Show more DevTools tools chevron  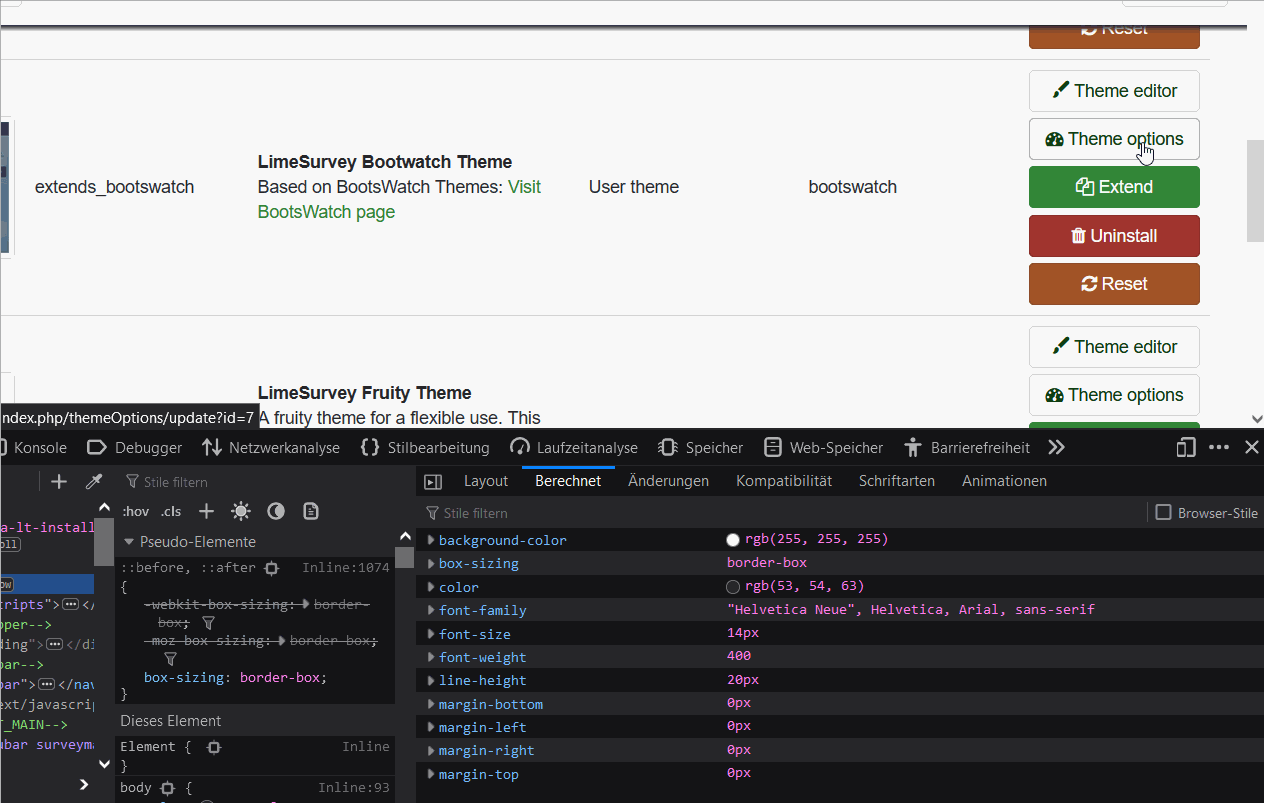[x=1056, y=448]
